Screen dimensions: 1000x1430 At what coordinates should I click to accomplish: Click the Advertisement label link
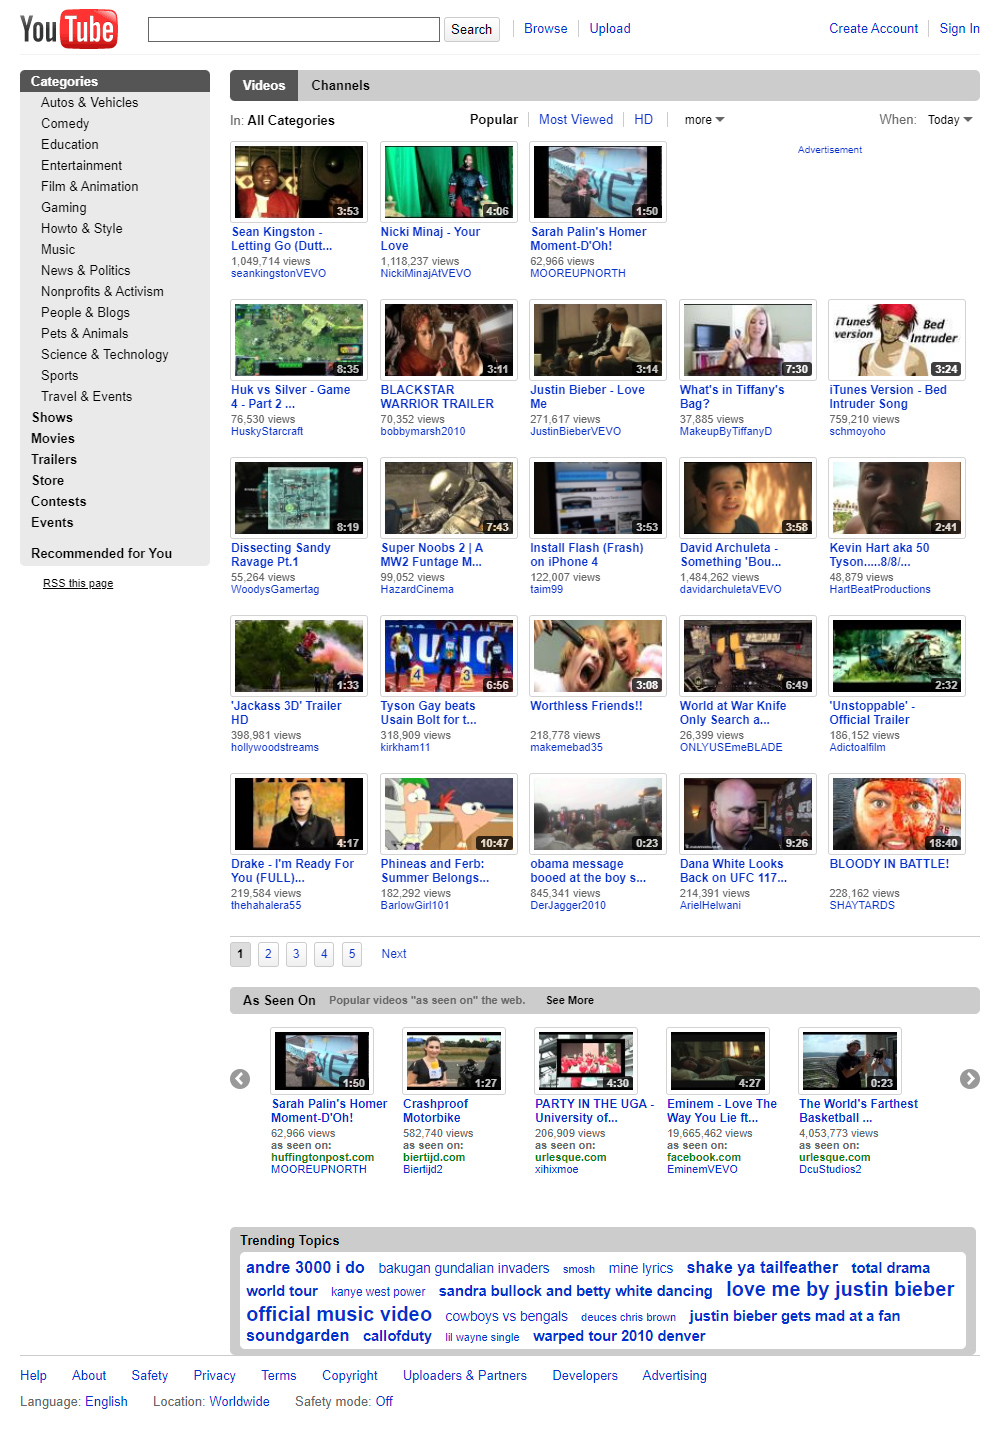(830, 150)
